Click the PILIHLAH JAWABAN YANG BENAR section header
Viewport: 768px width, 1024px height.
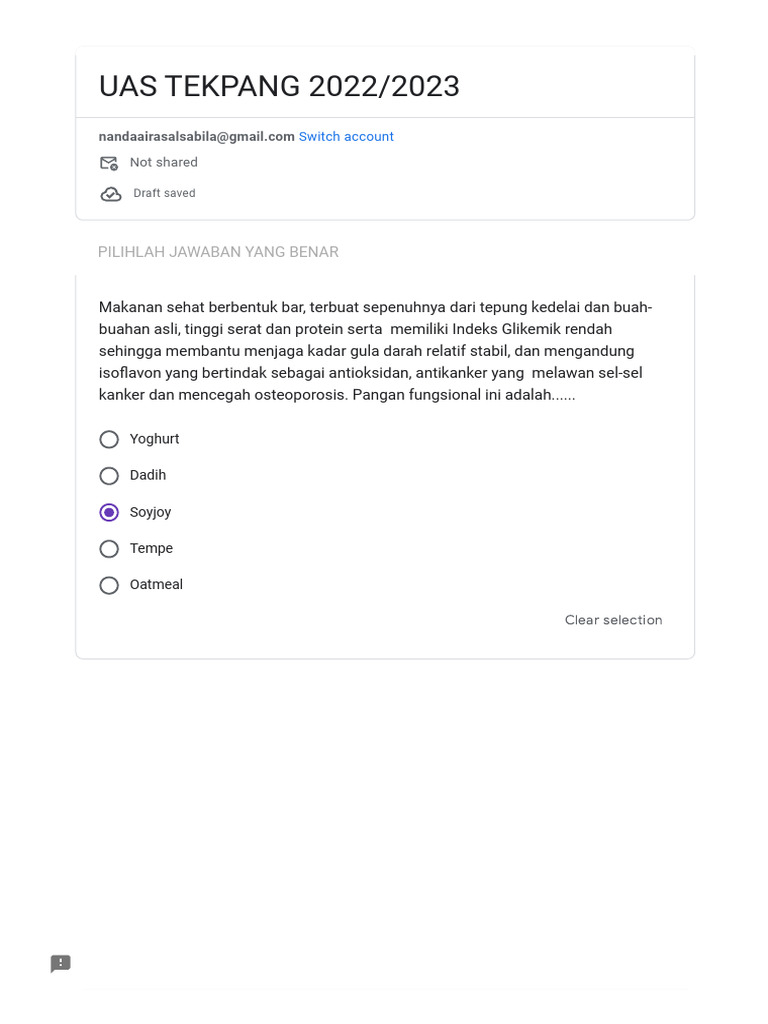pos(218,252)
